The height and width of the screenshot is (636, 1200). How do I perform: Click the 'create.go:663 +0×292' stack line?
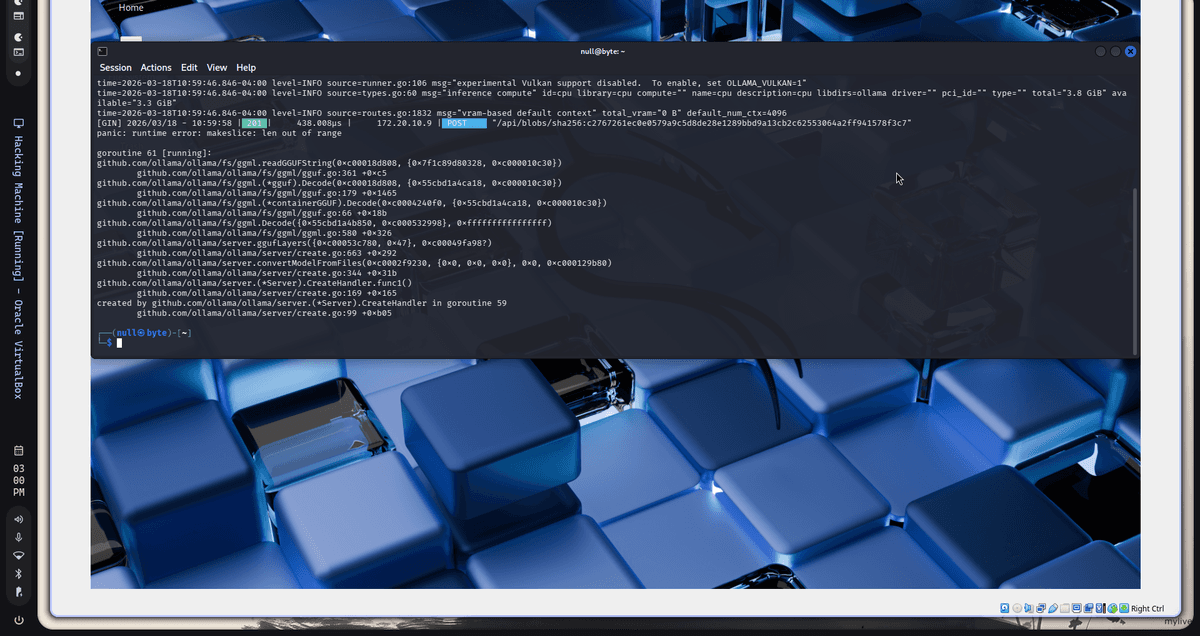[266, 253]
